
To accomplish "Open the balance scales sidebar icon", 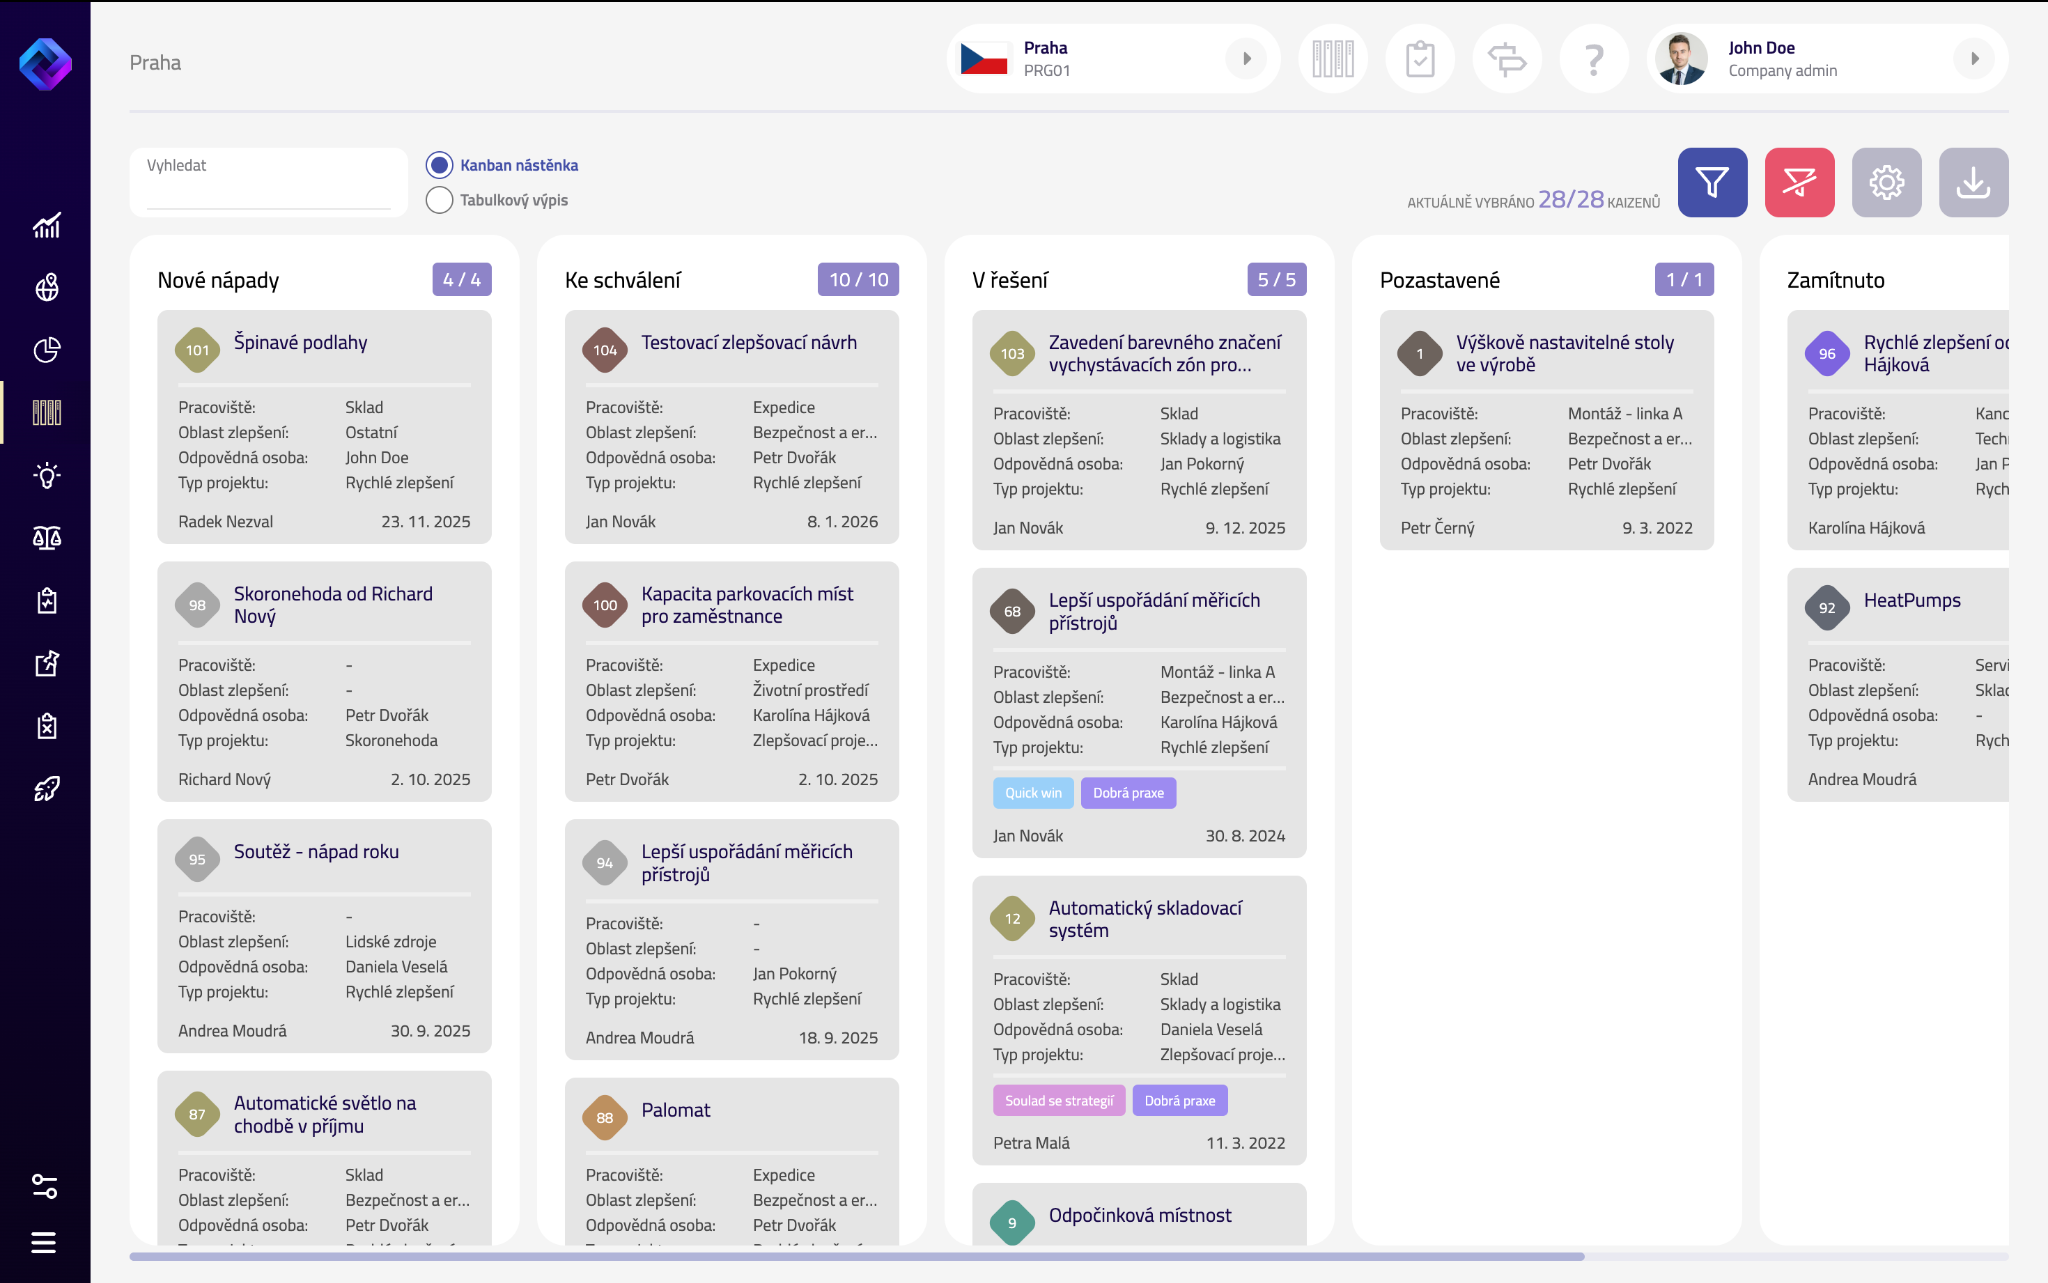I will click(x=46, y=538).
